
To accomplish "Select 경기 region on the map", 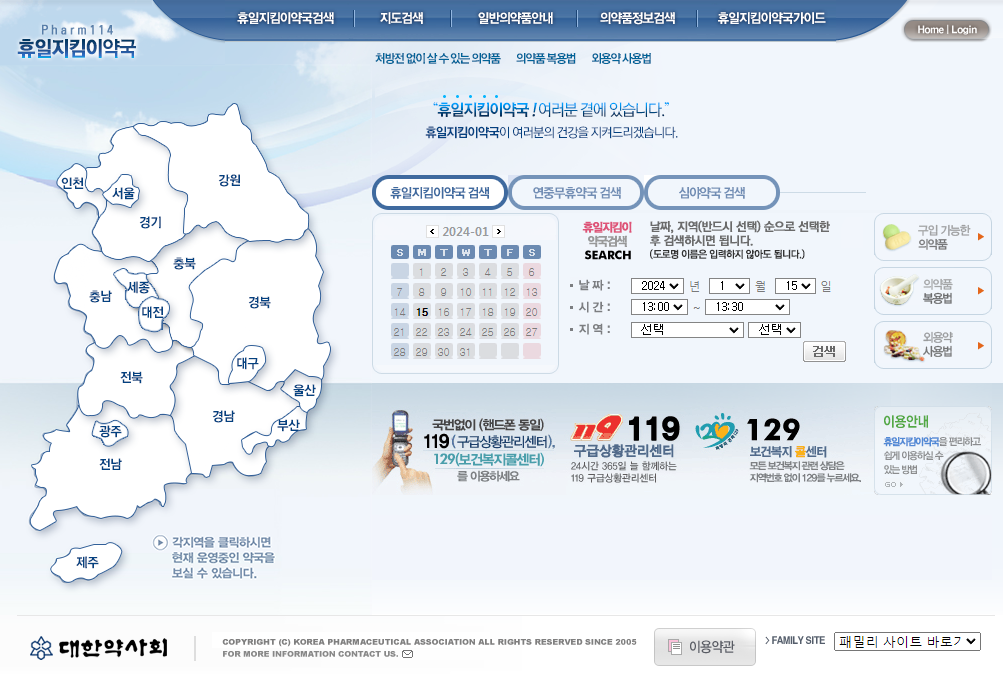I will coord(150,222).
